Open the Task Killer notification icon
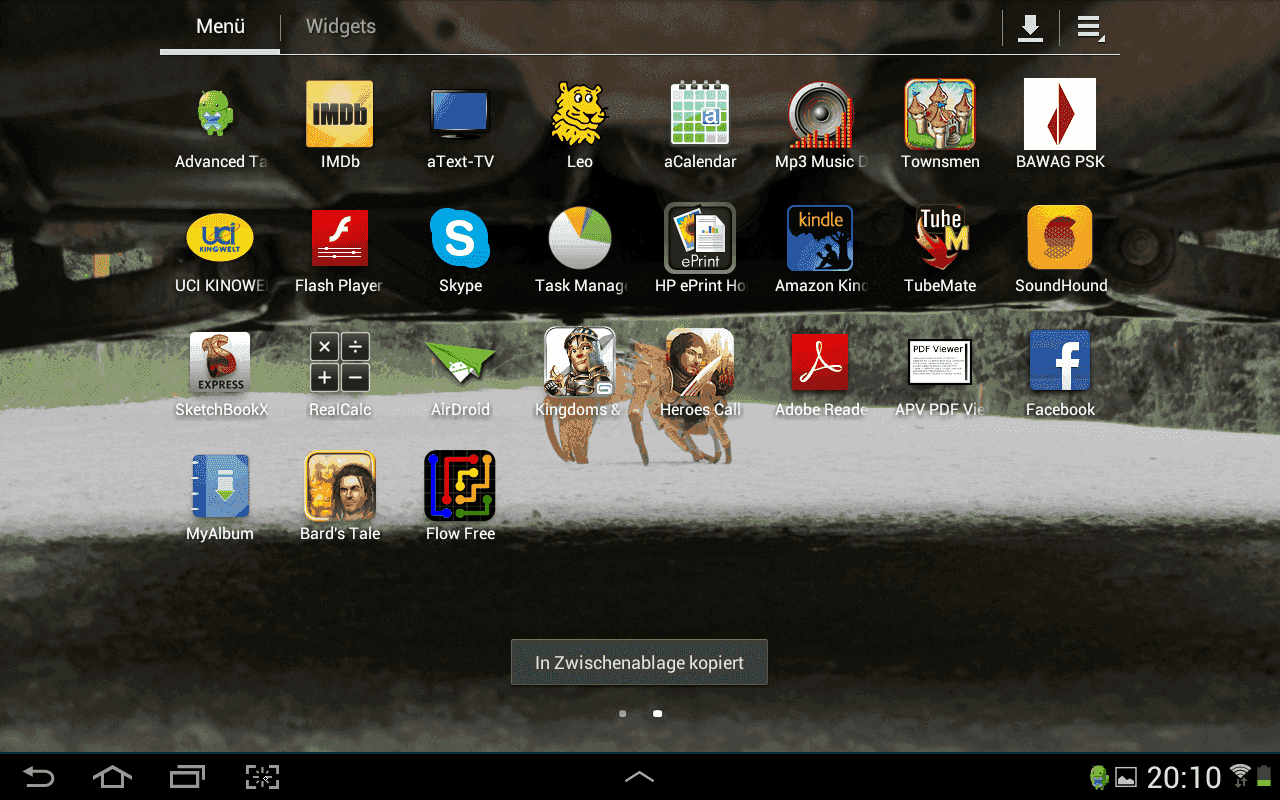 (1099, 777)
